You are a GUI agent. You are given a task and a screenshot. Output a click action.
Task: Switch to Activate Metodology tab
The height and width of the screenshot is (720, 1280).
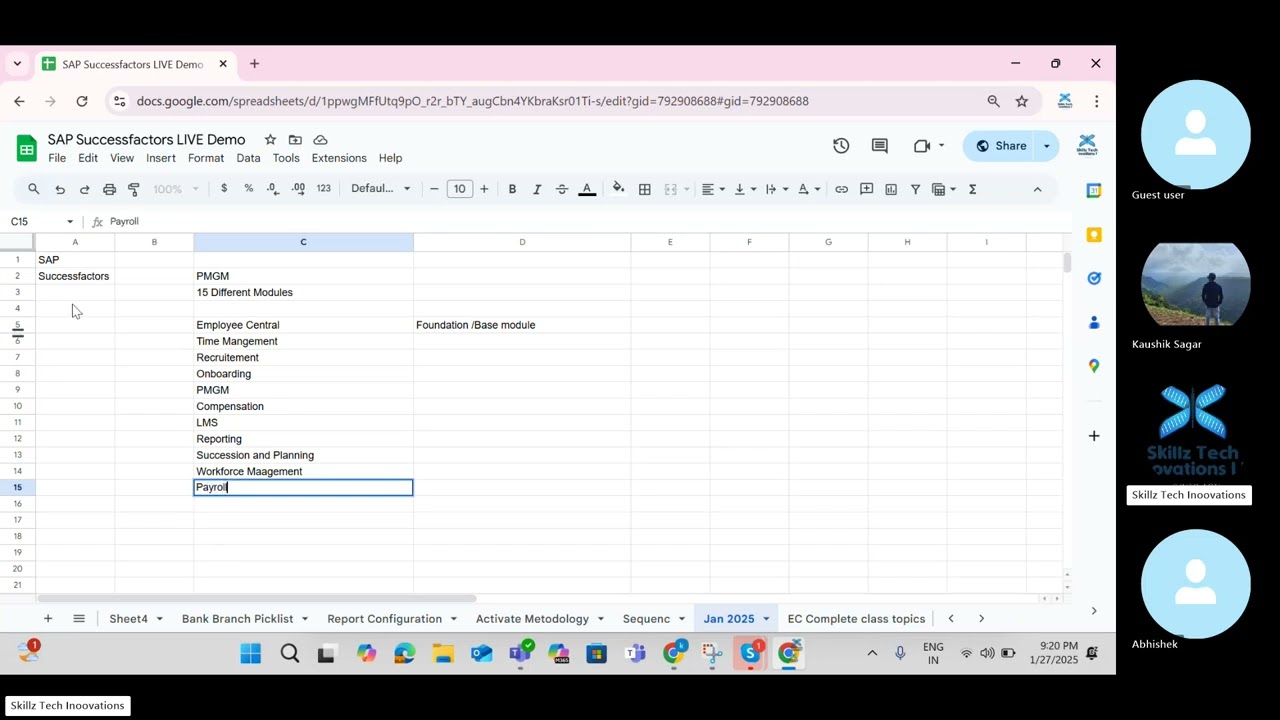532,619
